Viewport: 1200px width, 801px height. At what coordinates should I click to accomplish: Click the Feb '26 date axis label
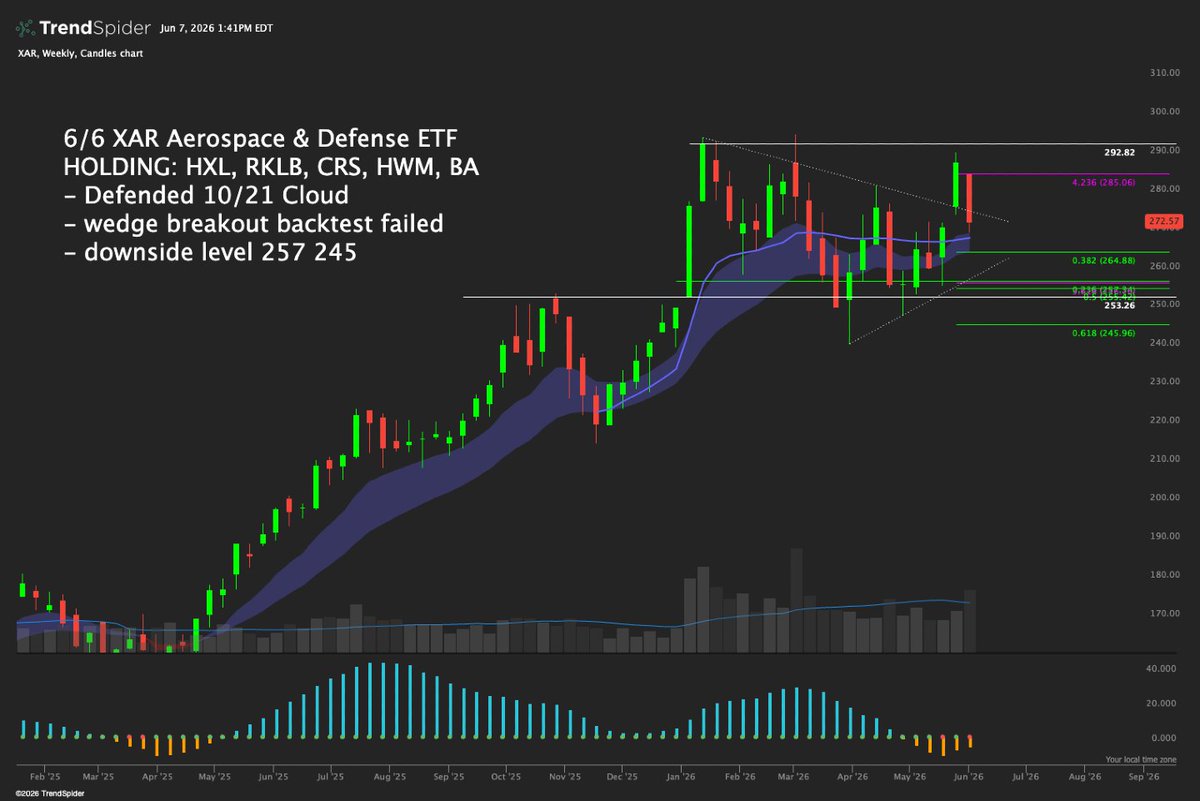coord(739,776)
